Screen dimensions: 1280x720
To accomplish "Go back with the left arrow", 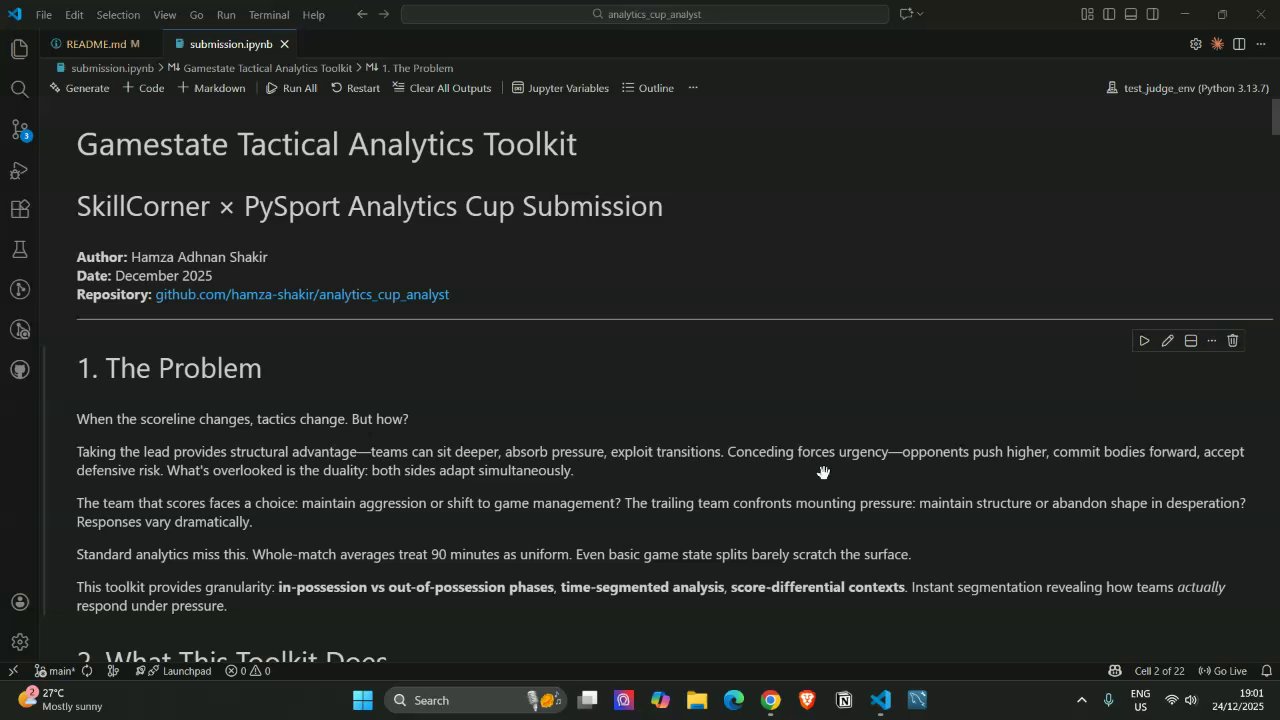I will 362,14.
